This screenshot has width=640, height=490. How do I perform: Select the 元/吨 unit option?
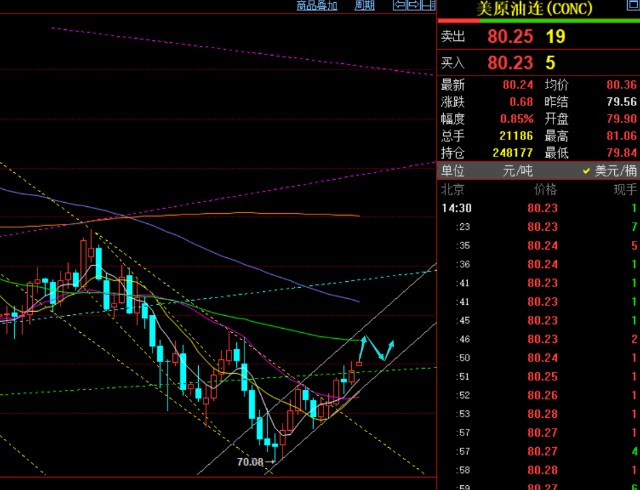click(517, 171)
